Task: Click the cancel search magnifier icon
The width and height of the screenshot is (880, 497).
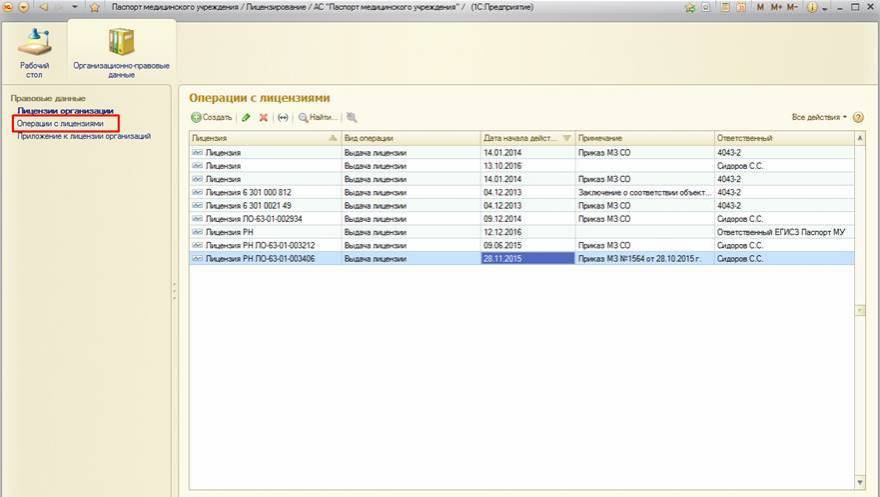Action: tap(352, 117)
